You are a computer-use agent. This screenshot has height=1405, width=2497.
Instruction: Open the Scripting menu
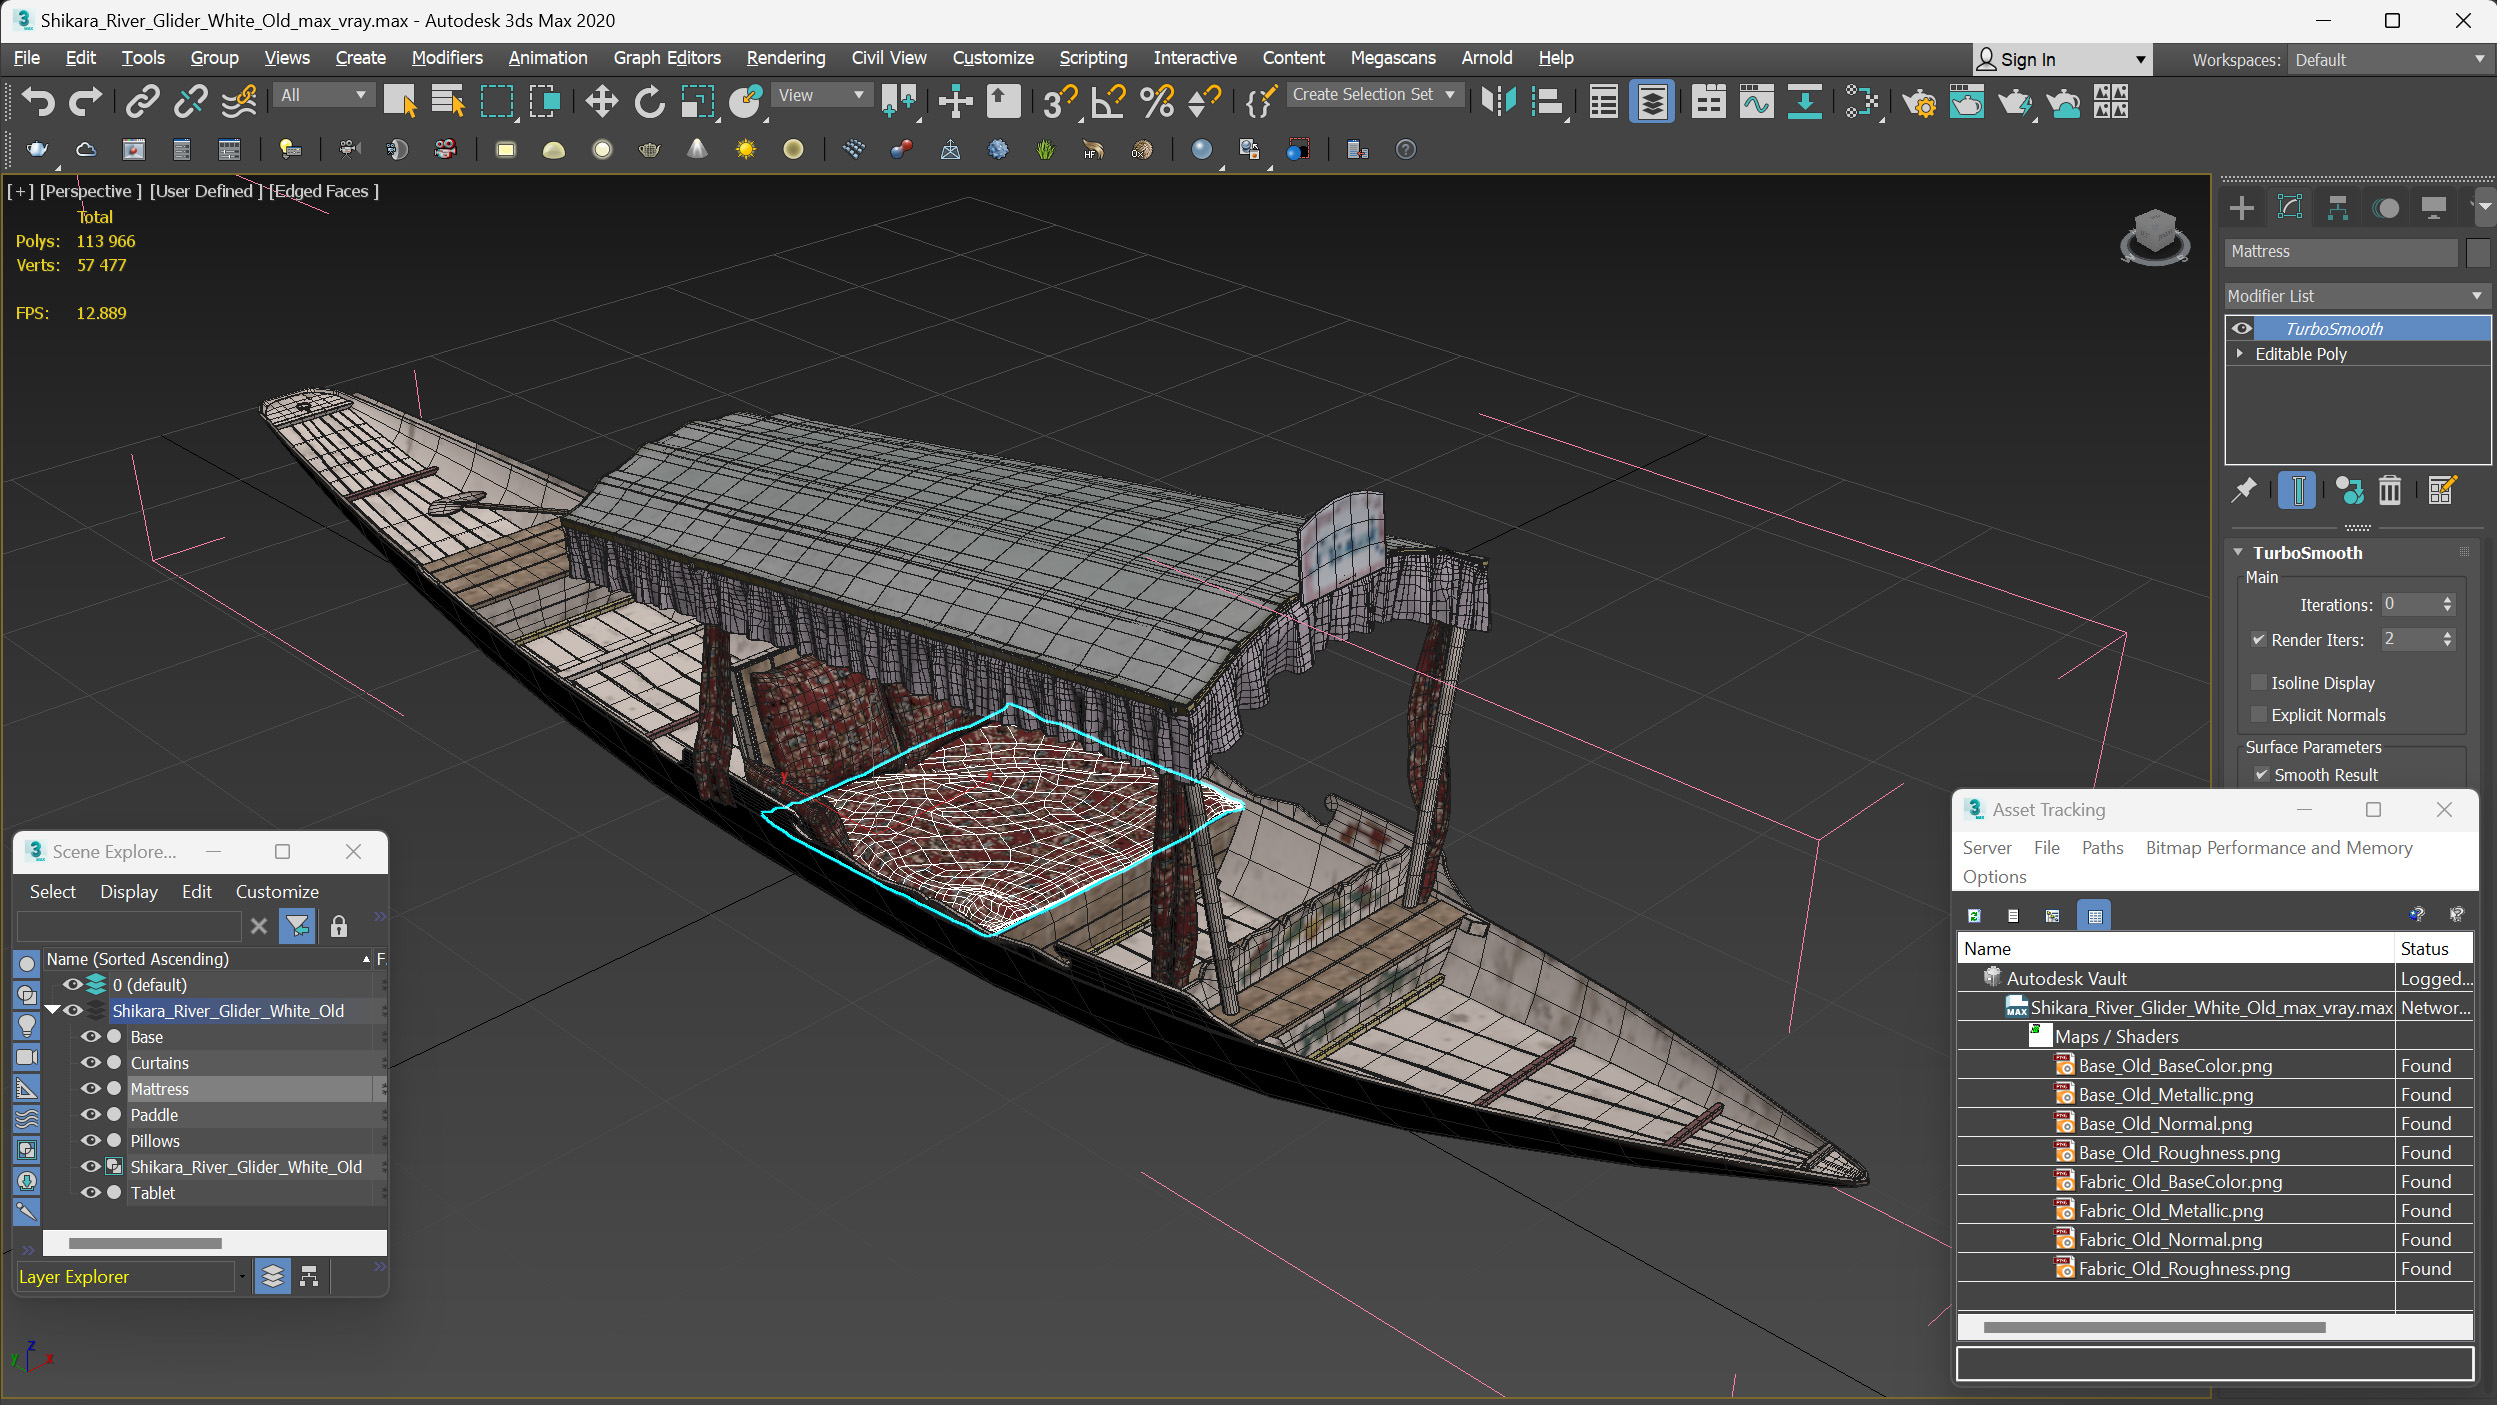pyautogui.click(x=1092, y=58)
